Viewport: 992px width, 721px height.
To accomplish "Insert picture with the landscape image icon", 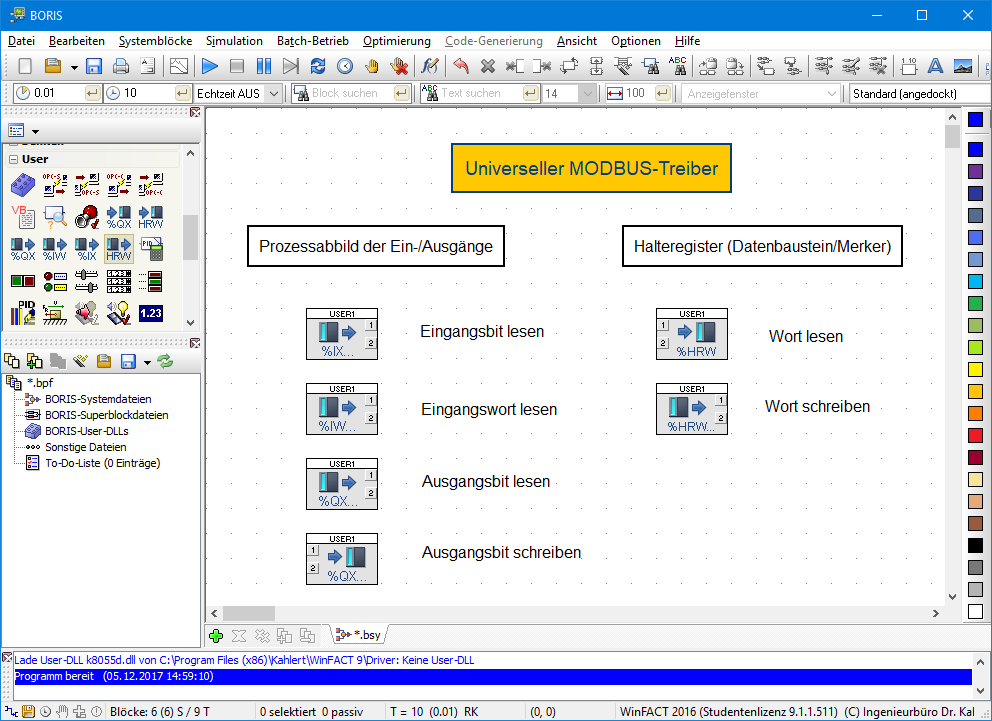I will click(962, 66).
